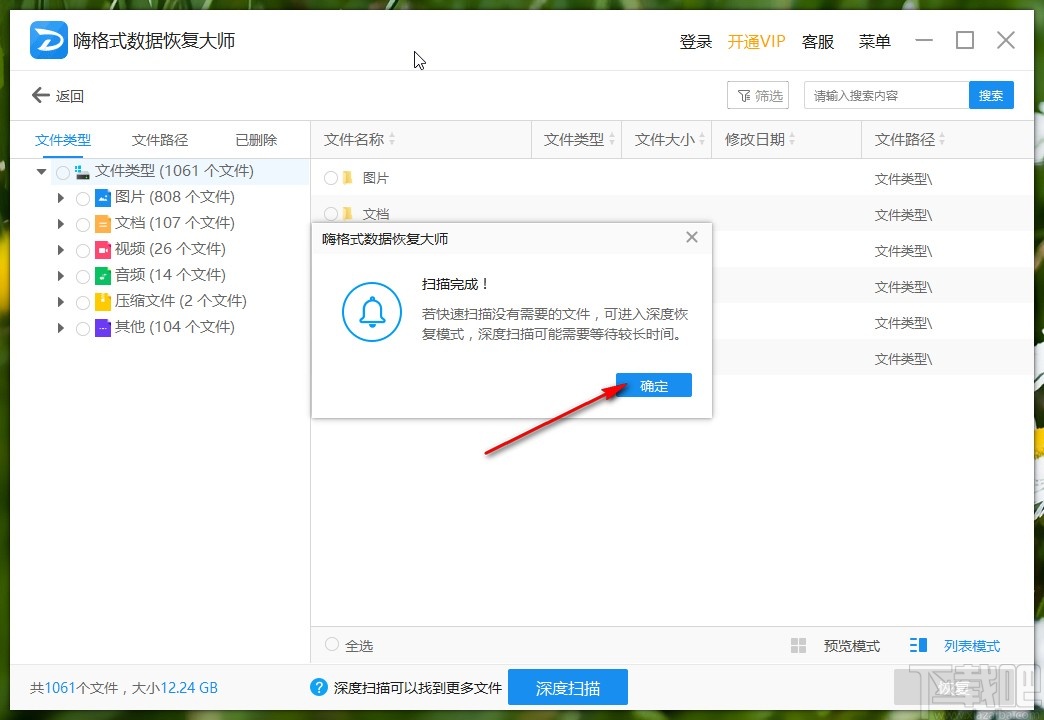This screenshot has width=1044, height=720.
Task: Click the Video category icon in tree
Action: [x=103, y=249]
